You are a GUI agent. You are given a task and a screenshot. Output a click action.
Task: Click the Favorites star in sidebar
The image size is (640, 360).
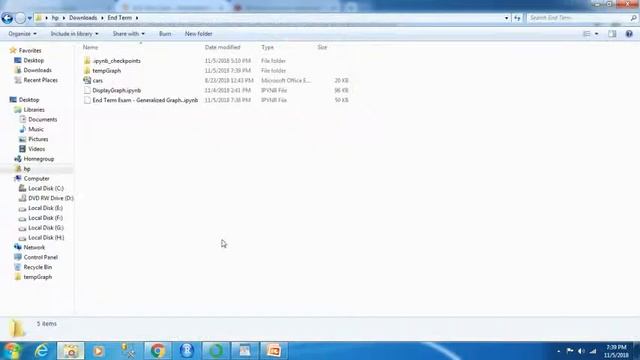tap(13, 50)
